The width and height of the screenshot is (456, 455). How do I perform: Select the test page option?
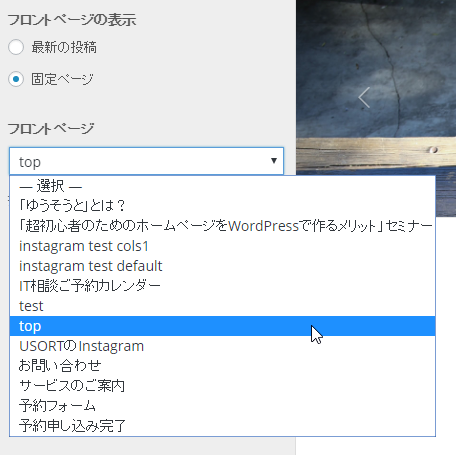[222, 306]
